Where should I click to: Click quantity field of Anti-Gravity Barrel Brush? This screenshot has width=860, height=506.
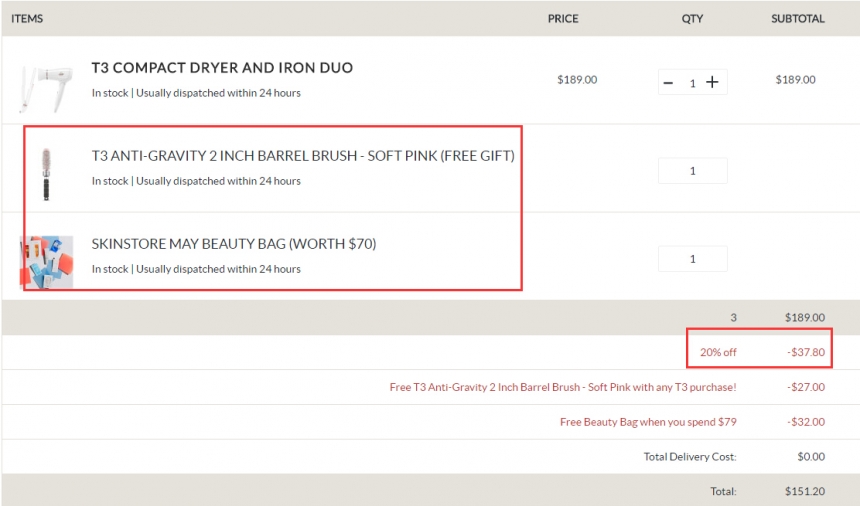point(693,171)
